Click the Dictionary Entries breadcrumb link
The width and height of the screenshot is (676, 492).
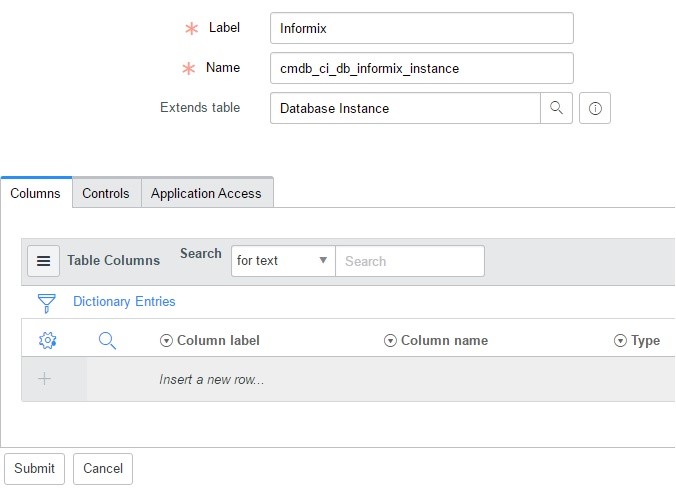tap(124, 301)
